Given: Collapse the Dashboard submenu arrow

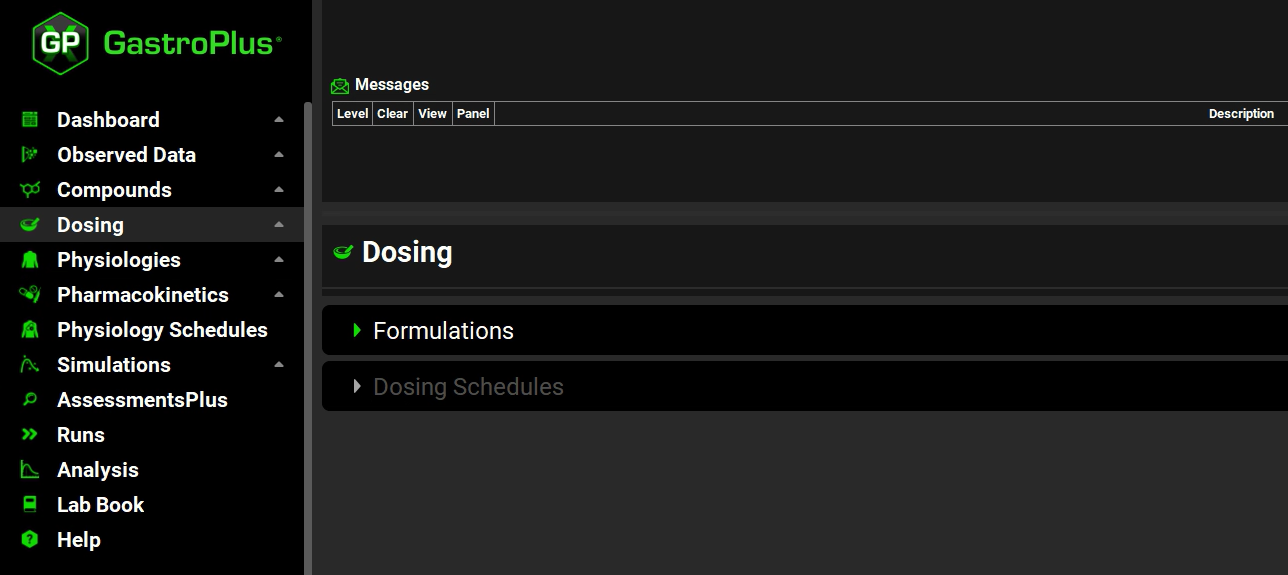Looking at the screenshot, I should (x=279, y=120).
